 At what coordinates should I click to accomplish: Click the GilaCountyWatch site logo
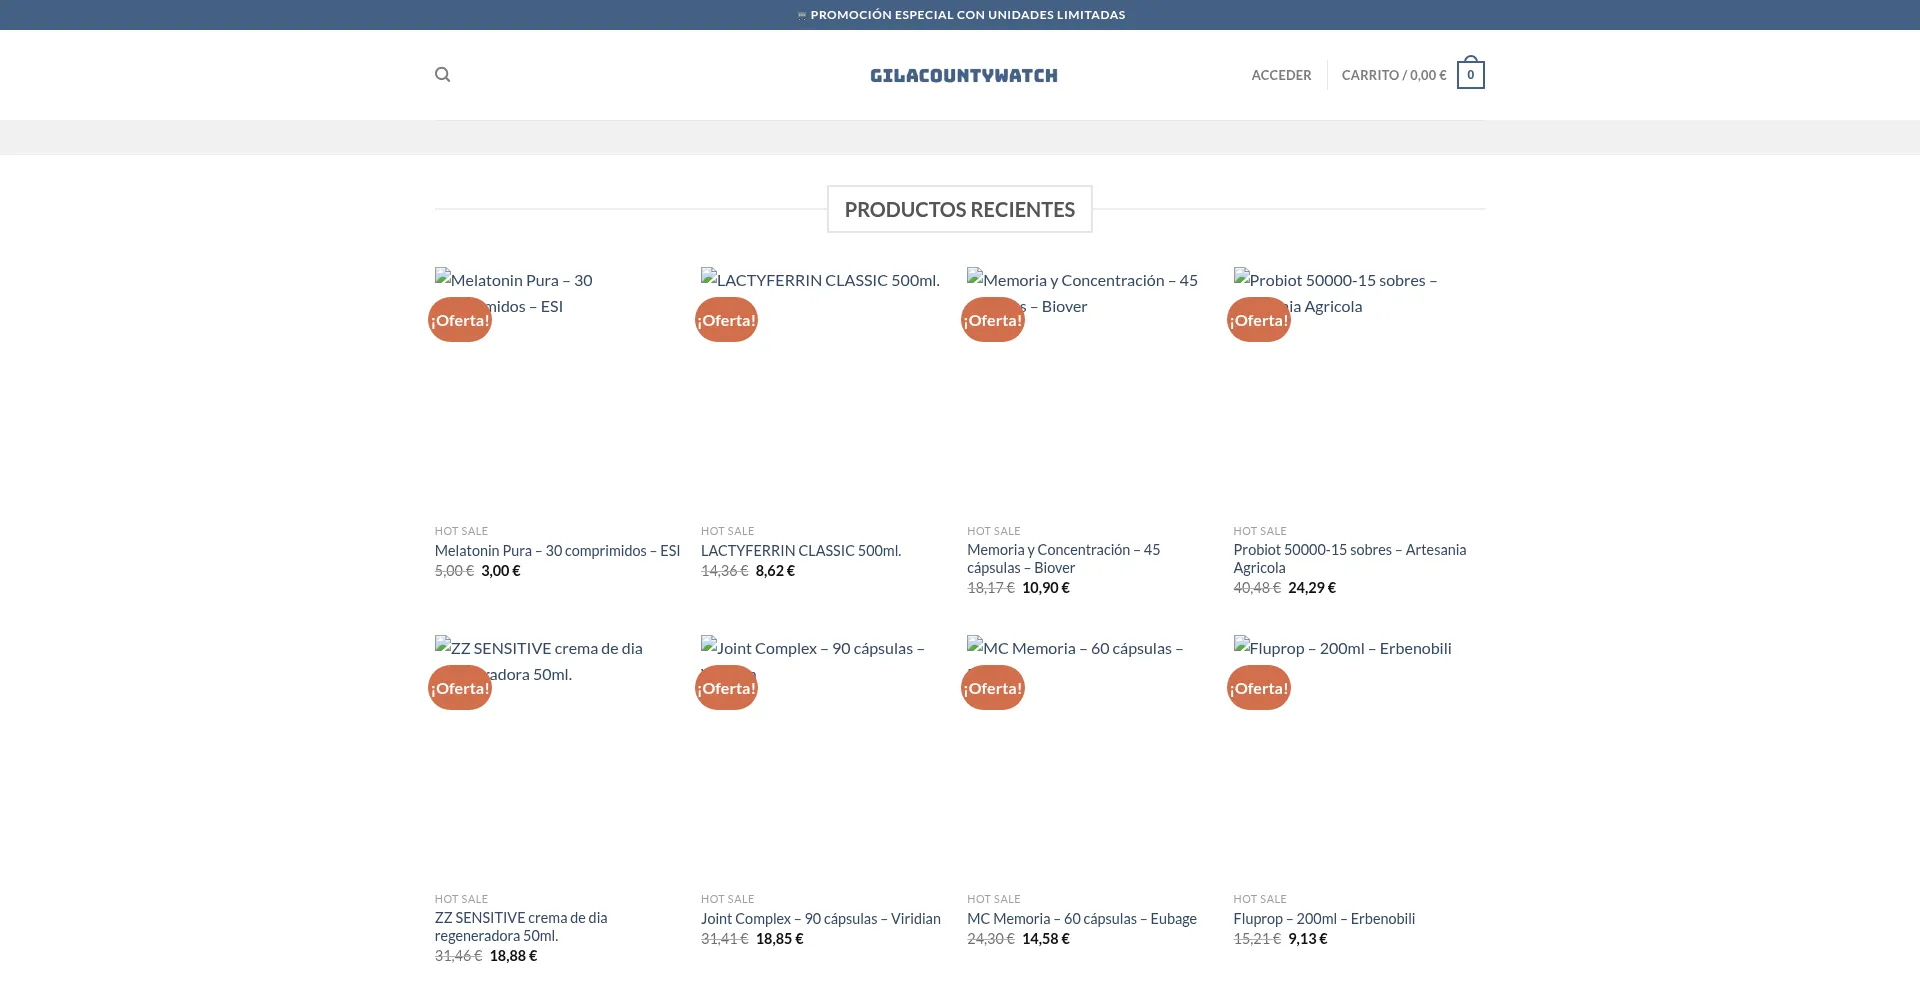click(x=963, y=75)
